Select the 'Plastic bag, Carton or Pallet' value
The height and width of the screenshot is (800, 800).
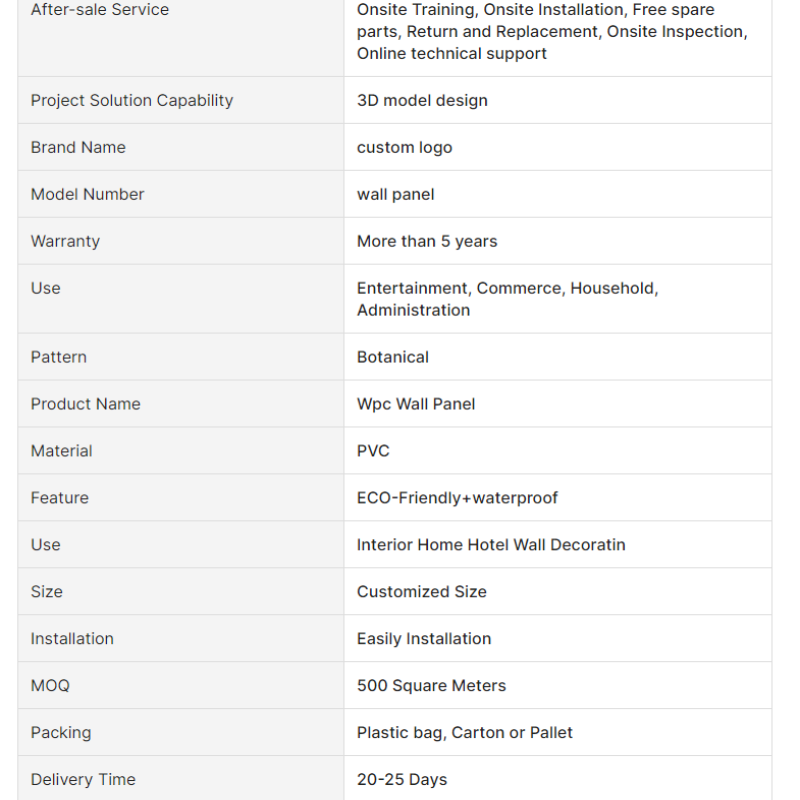pyautogui.click(x=465, y=733)
